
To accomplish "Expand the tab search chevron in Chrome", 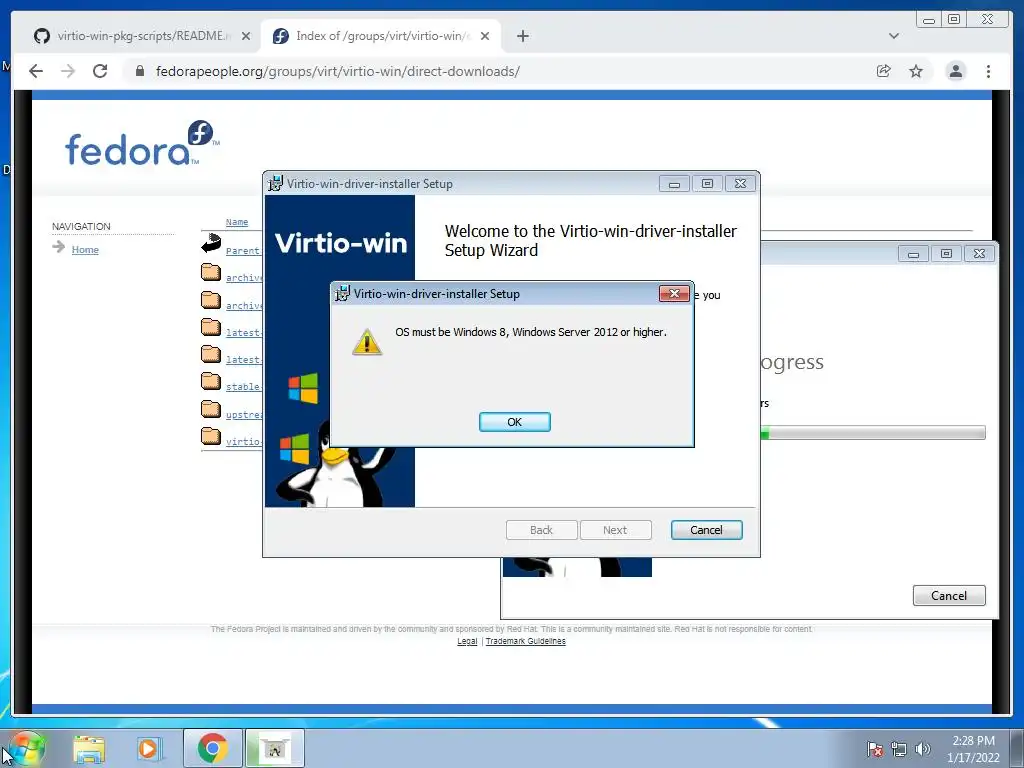I will pyautogui.click(x=893, y=36).
